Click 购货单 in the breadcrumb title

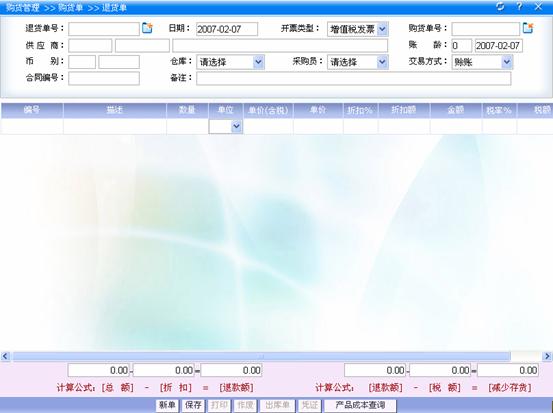(71, 7)
